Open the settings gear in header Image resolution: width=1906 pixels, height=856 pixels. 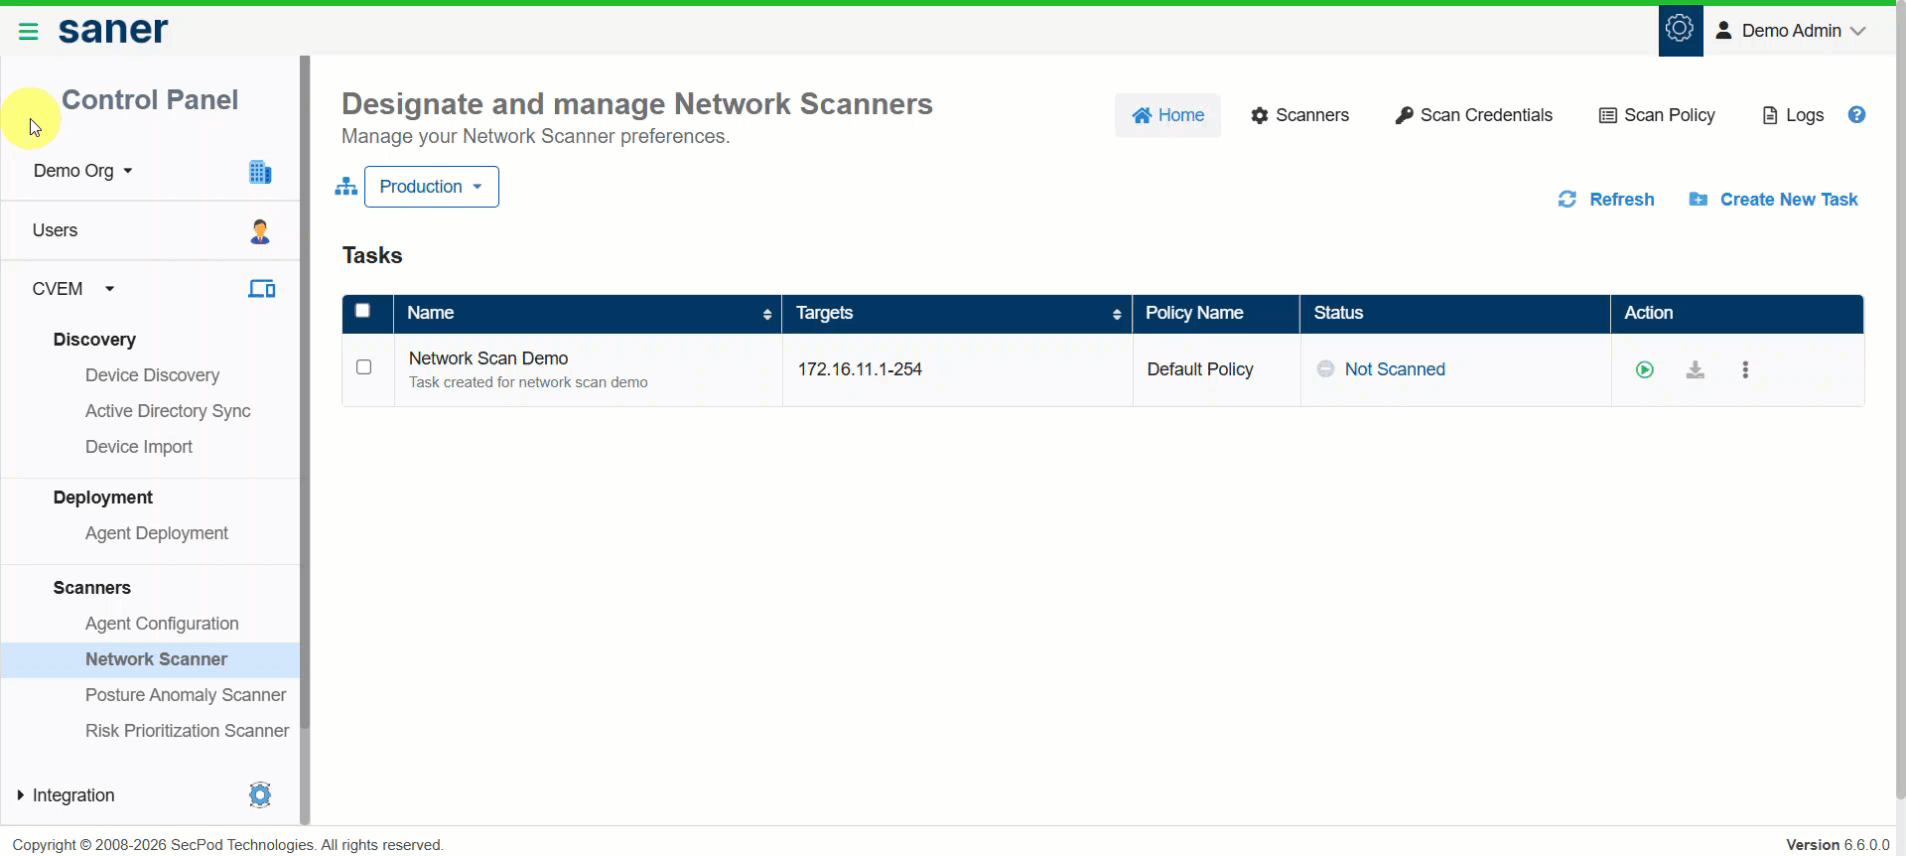1680,29
